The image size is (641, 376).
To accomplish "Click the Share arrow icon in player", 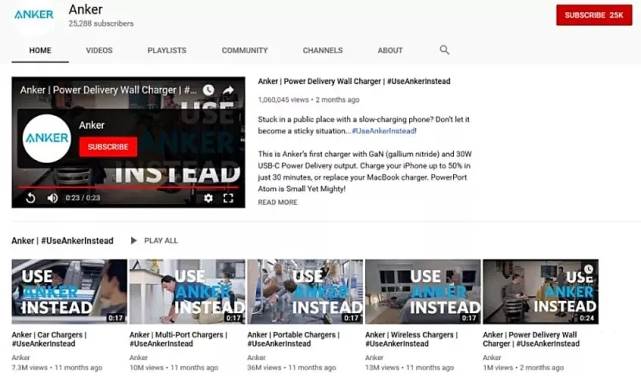I will coord(228,90).
